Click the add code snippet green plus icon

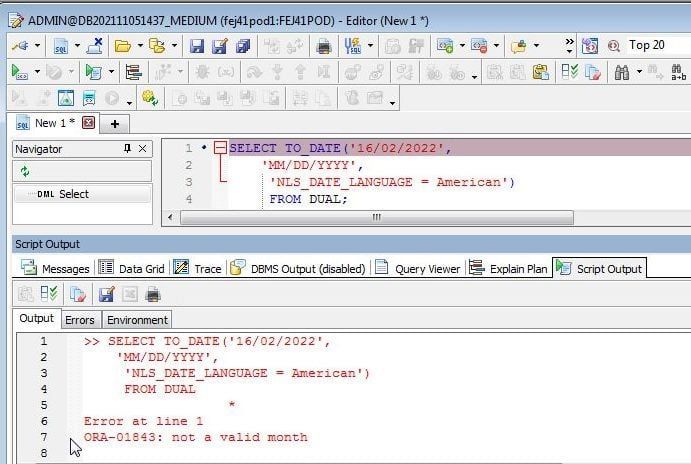[445, 45]
